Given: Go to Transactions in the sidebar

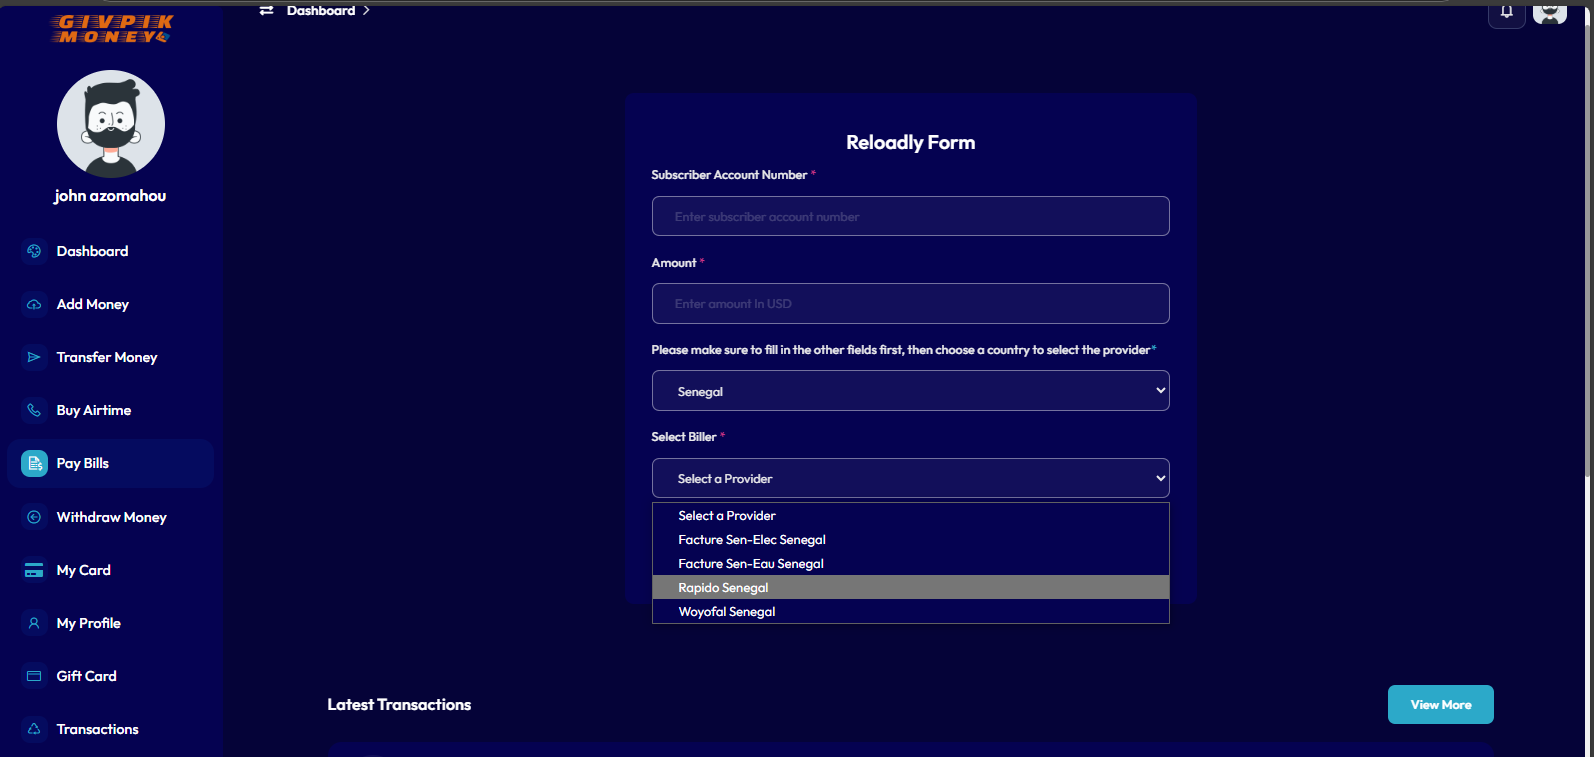Looking at the screenshot, I should (x=97, y=729).
